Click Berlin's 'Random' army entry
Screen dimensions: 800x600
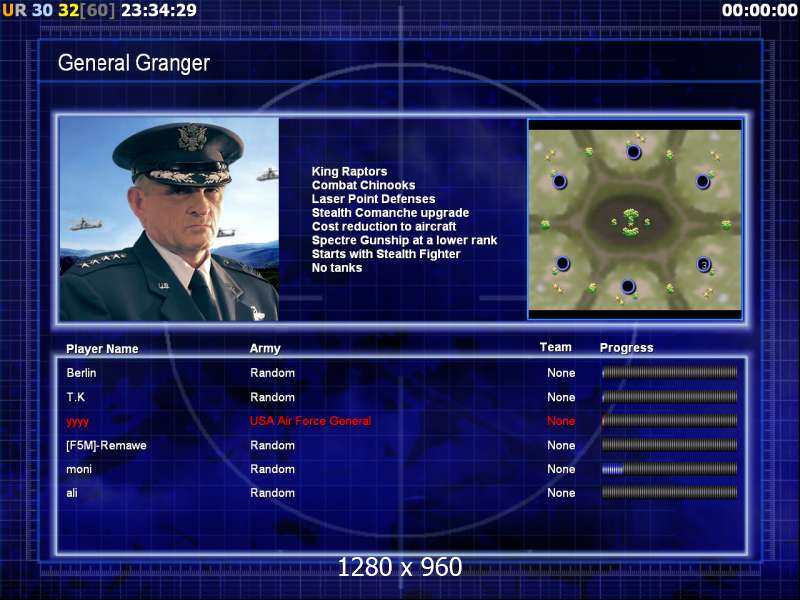(272, 373)
